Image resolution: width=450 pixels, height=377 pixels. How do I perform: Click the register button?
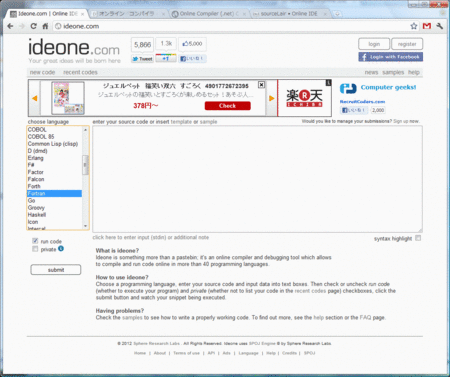[x=407, y=44]
